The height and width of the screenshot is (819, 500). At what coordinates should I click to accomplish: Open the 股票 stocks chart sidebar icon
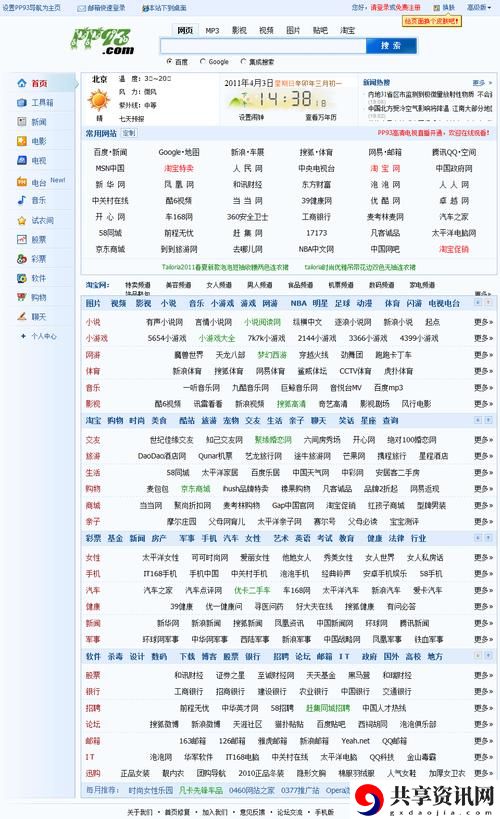tap(22, 240)
